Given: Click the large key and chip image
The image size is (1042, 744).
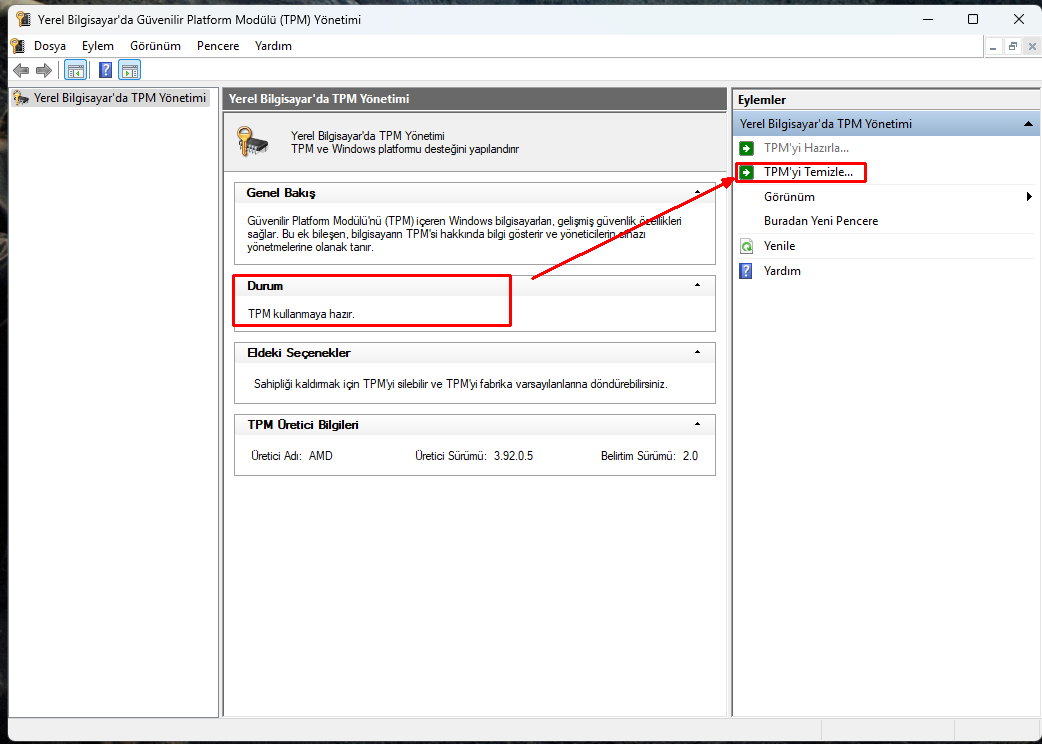Looking at the screenshot, I should 253,141.
